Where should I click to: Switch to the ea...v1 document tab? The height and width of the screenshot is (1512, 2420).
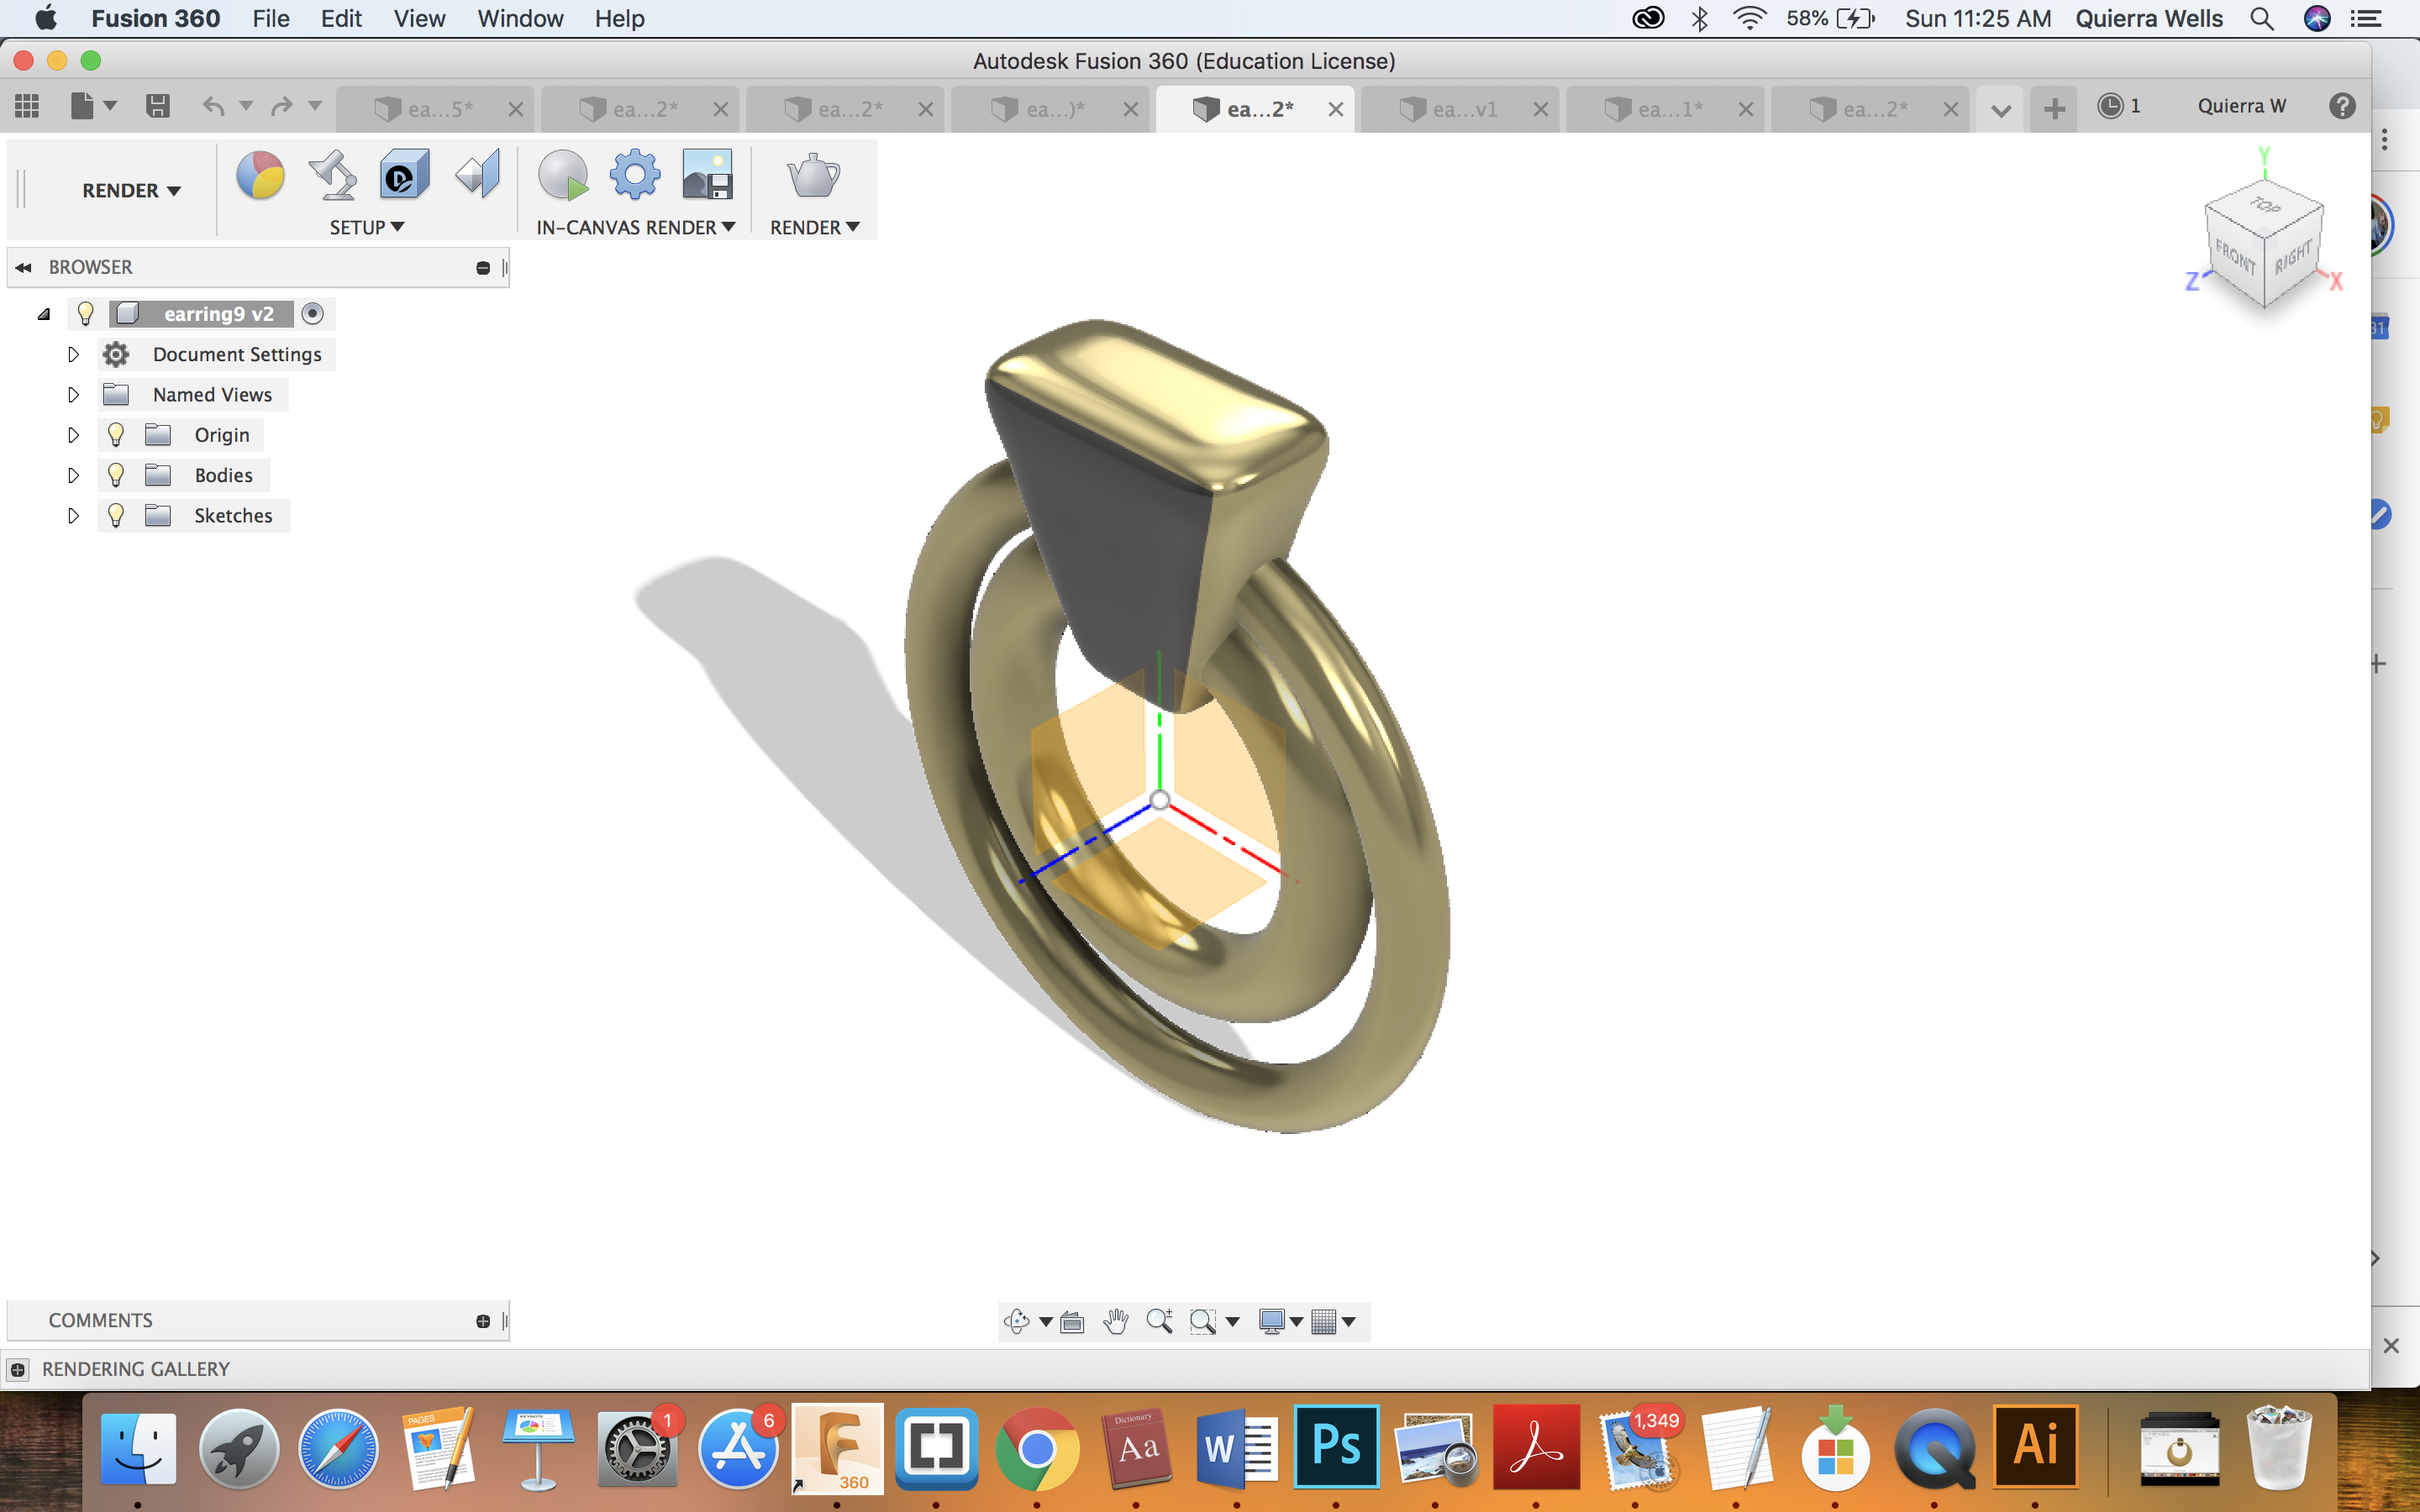pyautogui.click(x=1463, y=109)
